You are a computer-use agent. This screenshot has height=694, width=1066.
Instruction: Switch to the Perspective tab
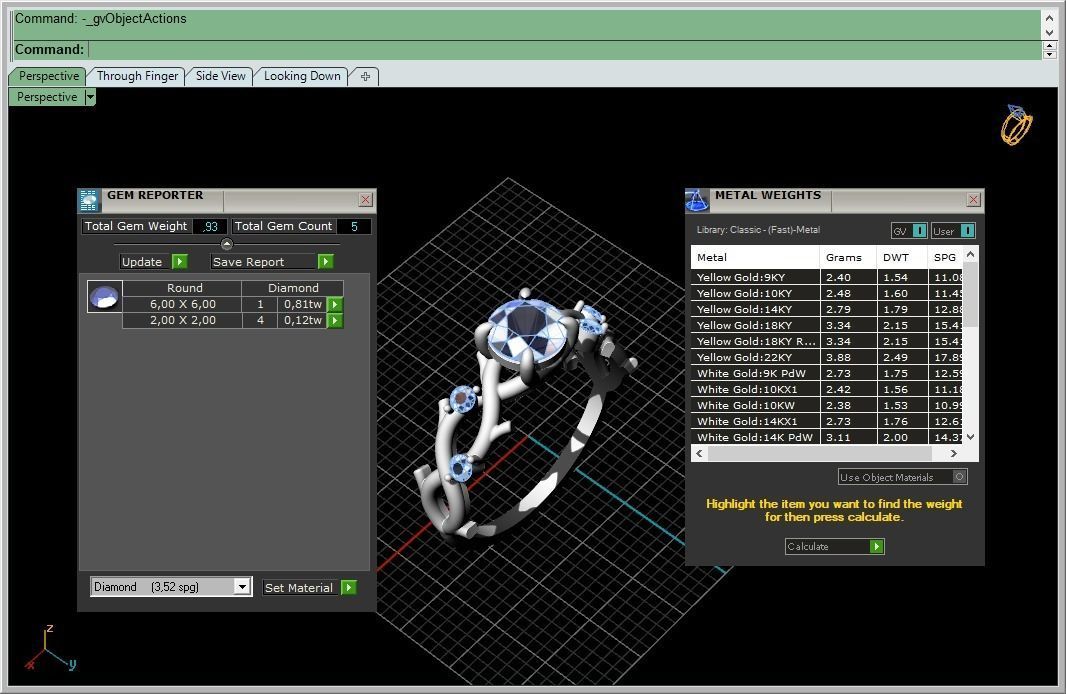click(48, 76)
